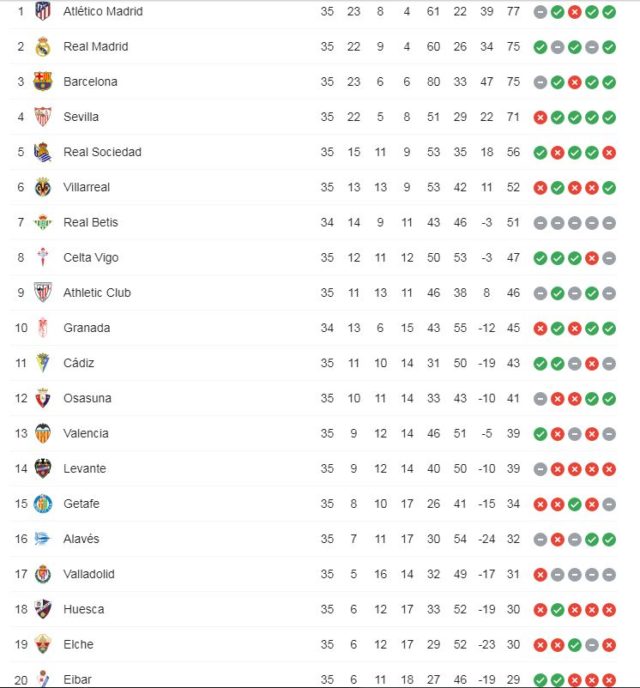
Task: Click Valladolid's first form result icon
Action: pos(540,574)
